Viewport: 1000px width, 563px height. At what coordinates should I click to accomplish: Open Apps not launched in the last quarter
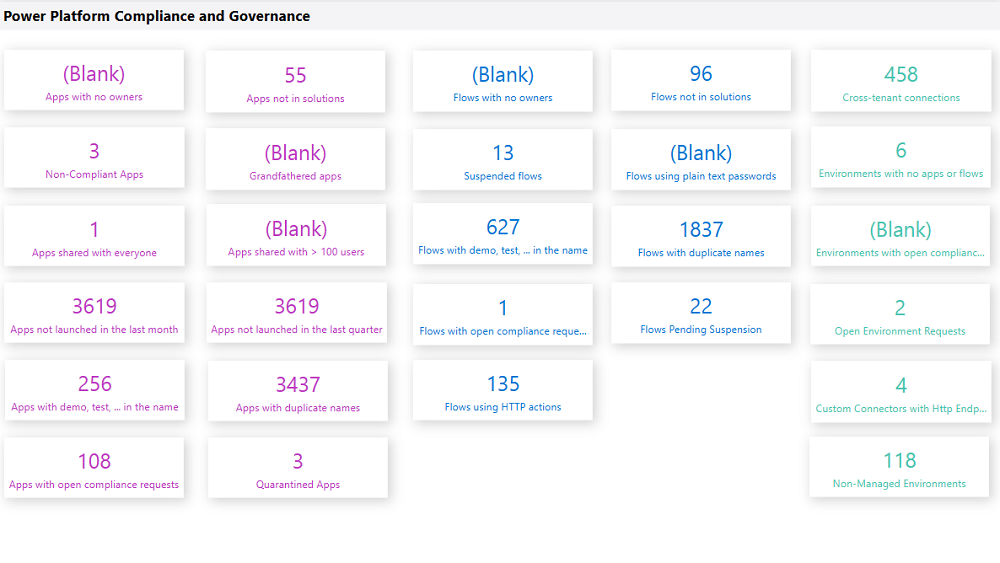pyautogui.click(x=297, y=312)
